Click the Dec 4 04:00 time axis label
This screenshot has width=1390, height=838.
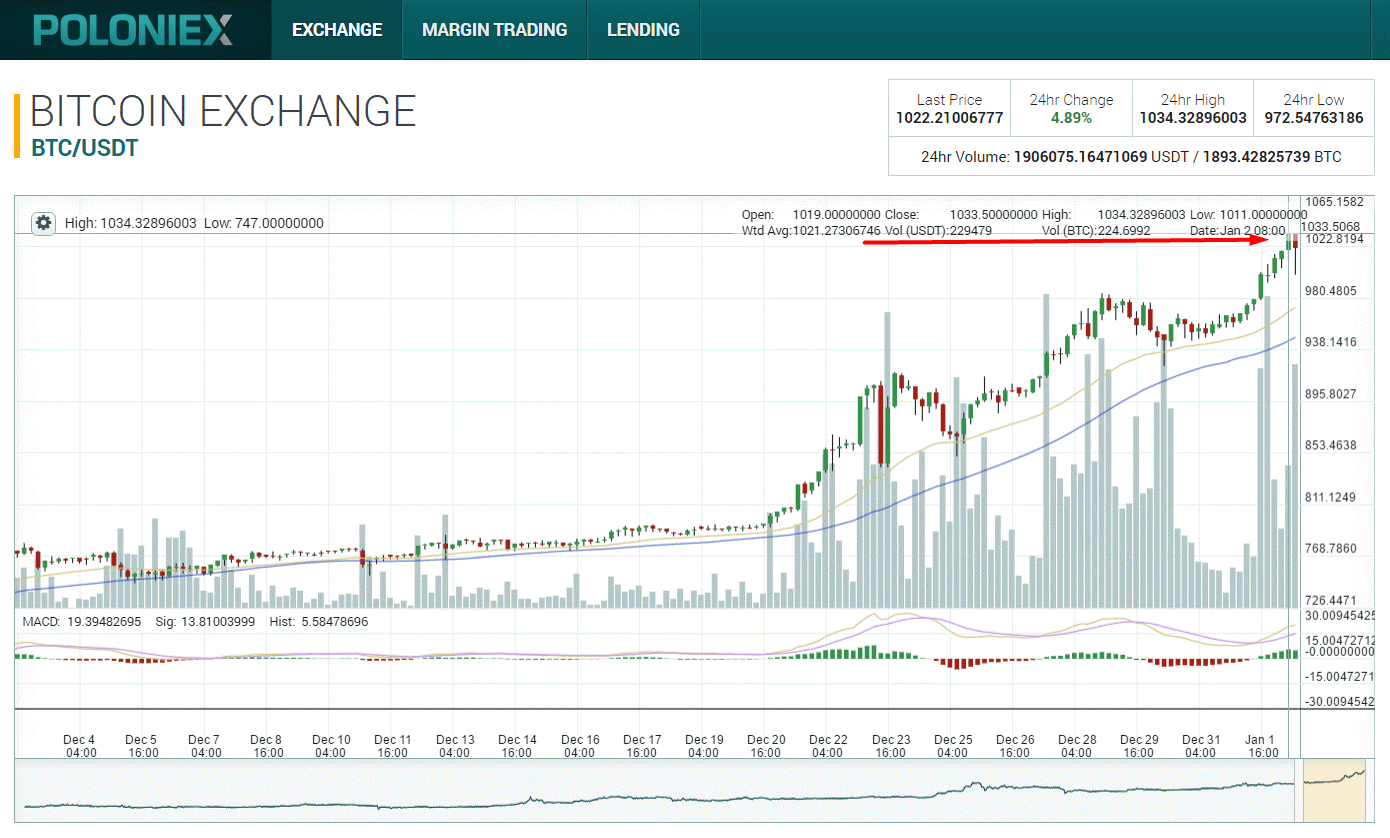click(80, 746)
